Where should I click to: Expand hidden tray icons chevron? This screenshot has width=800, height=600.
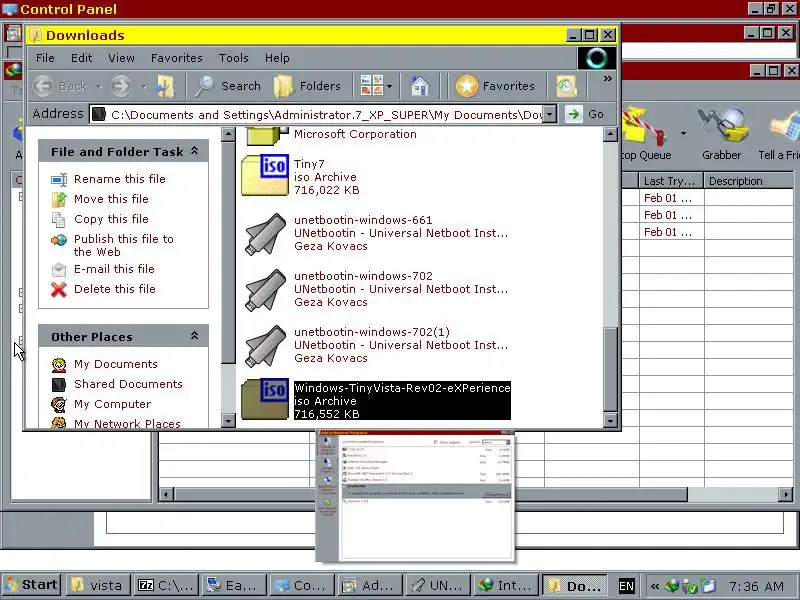(655, 586)
